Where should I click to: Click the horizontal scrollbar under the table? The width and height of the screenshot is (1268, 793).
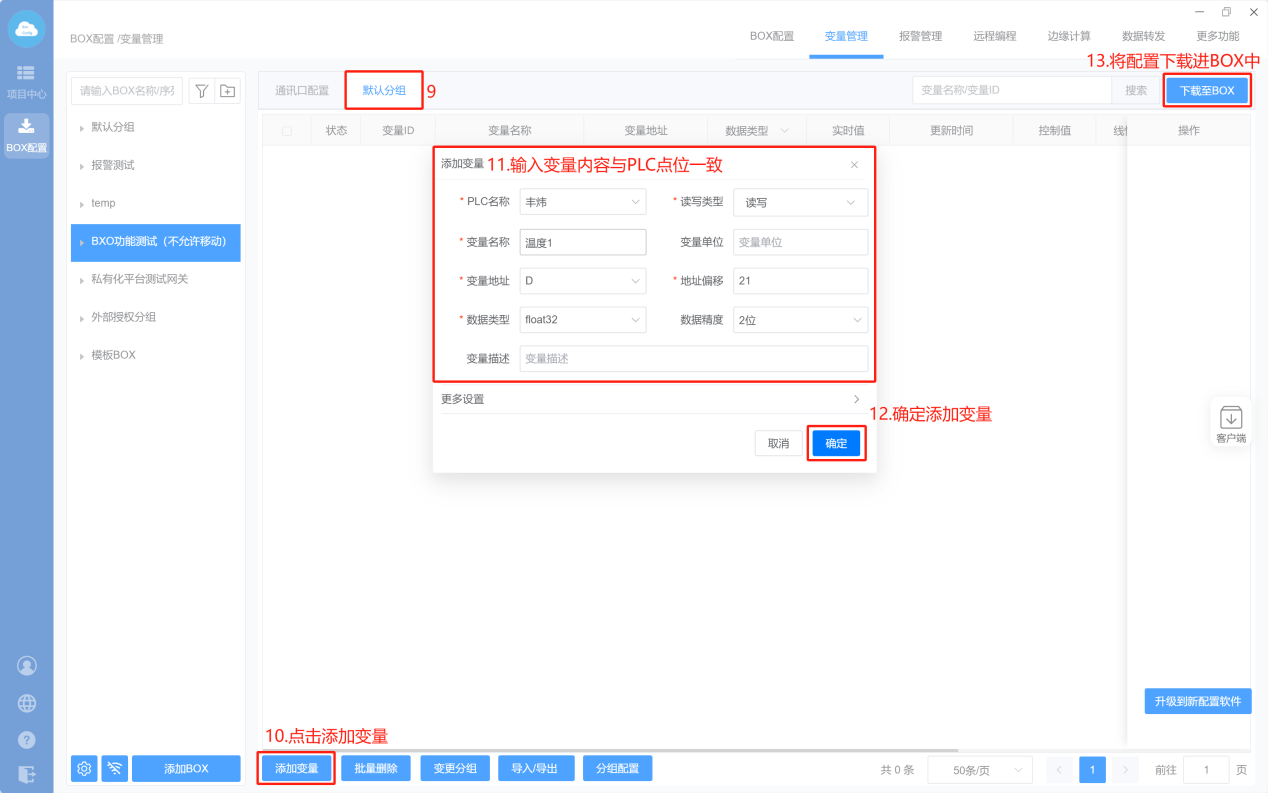pos(610,750)
